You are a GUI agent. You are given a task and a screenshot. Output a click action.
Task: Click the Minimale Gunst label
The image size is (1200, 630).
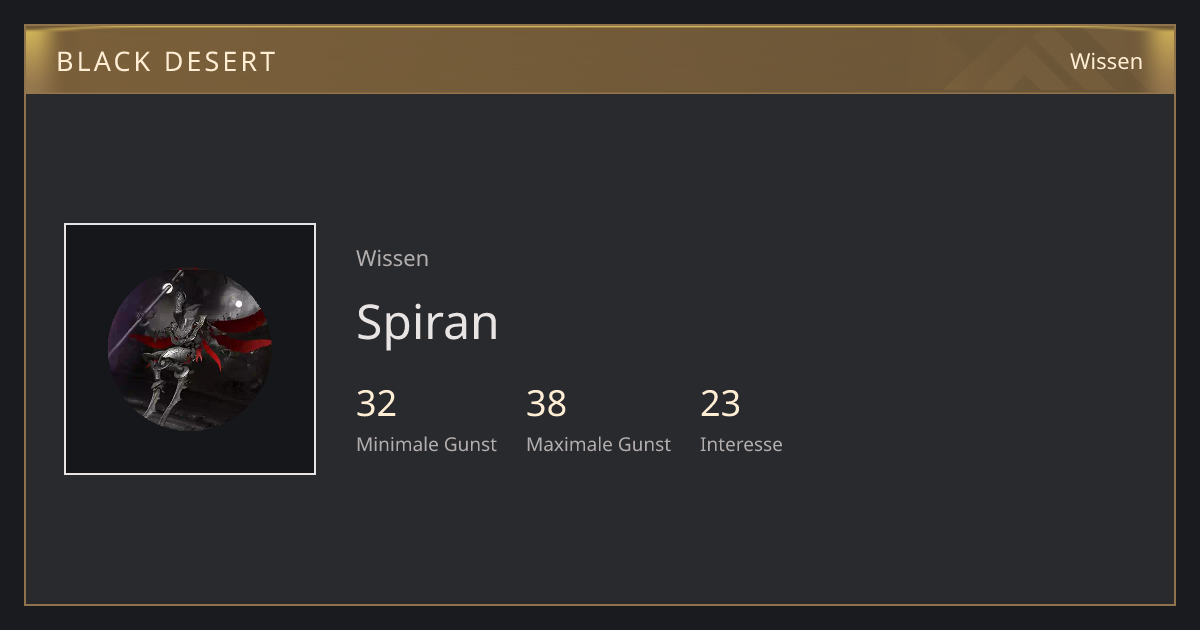pos(426,444)
